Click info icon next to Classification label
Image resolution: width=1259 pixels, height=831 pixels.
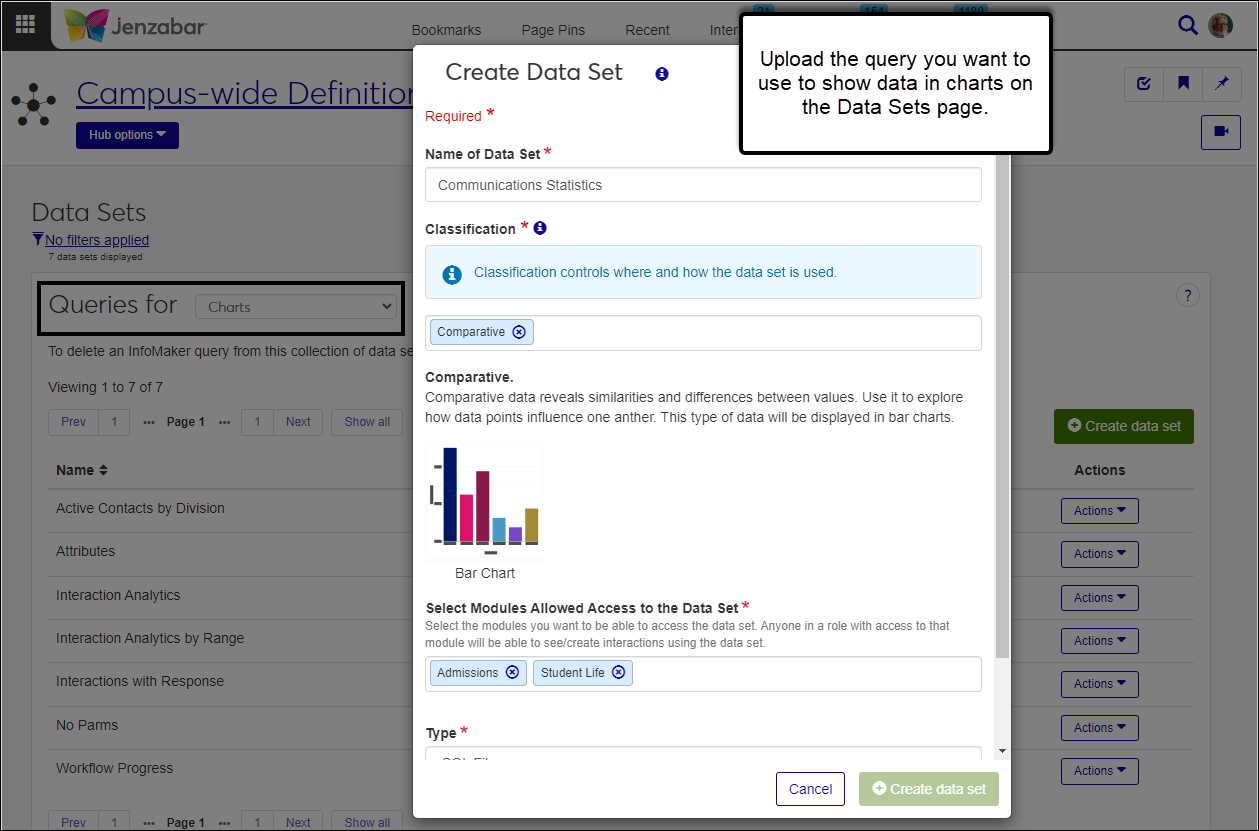540,228
